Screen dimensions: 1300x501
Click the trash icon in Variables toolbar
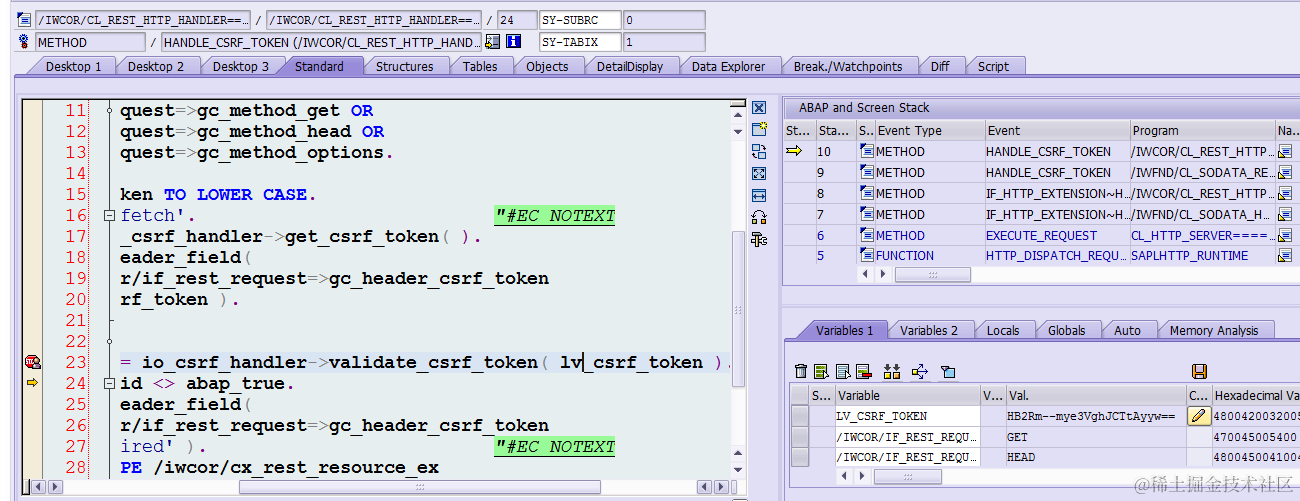801,371
